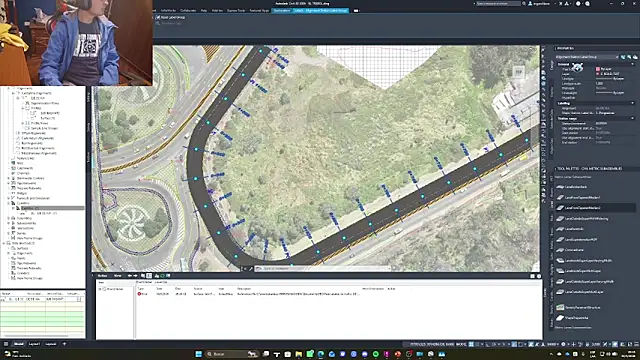Click Reset Label Group ribbon button
Screen dimensions: 640x360
171,18
